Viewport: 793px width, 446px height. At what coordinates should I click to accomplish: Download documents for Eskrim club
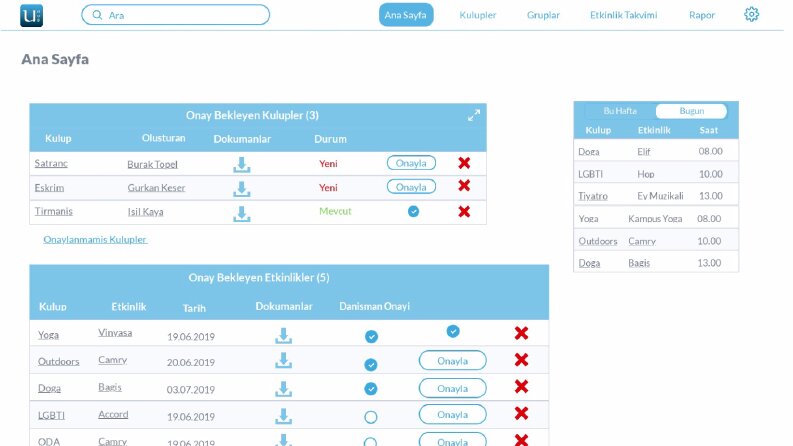(x=242, y=189)
